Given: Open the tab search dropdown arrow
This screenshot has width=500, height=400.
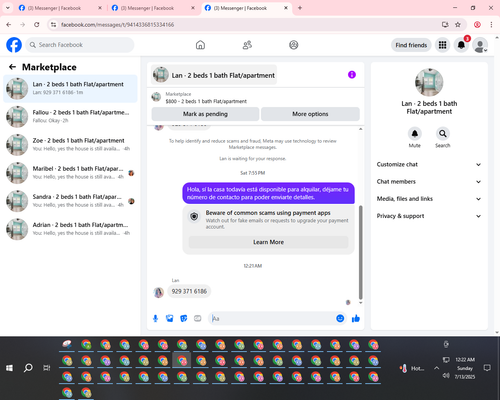Looking at the screenshot, I should pyautogui.click(x=7, y=8).
